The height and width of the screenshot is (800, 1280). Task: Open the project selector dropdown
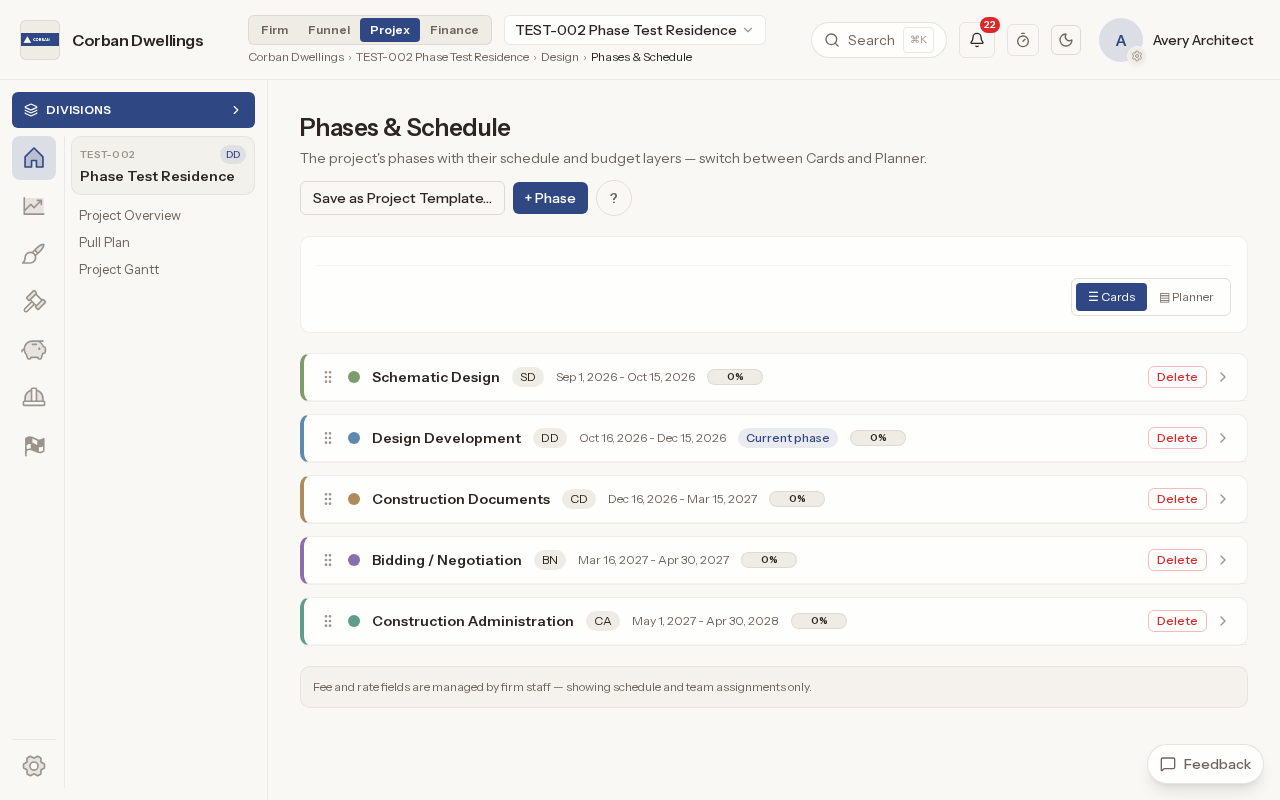pyautogui.click(x=635, y=30)
